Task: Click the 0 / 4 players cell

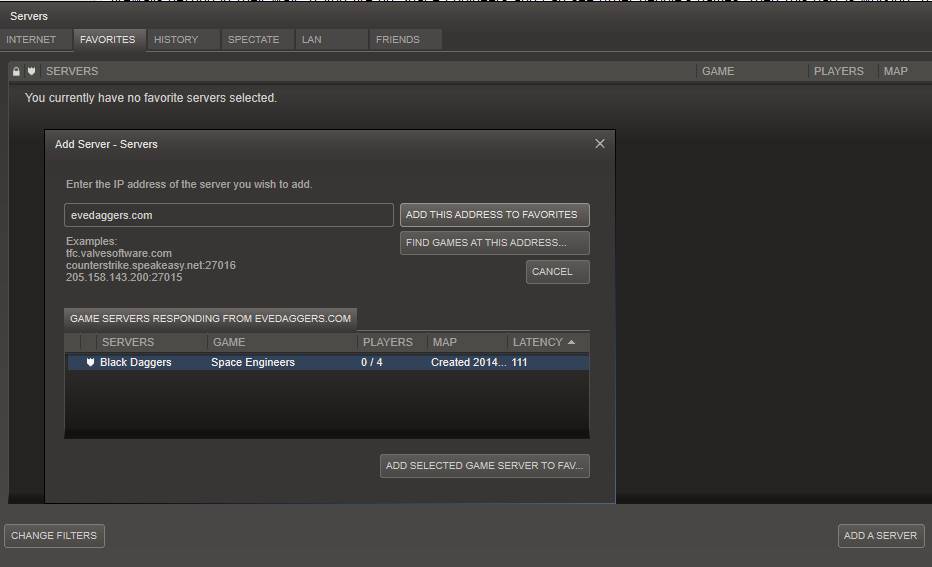Action: 371,362
